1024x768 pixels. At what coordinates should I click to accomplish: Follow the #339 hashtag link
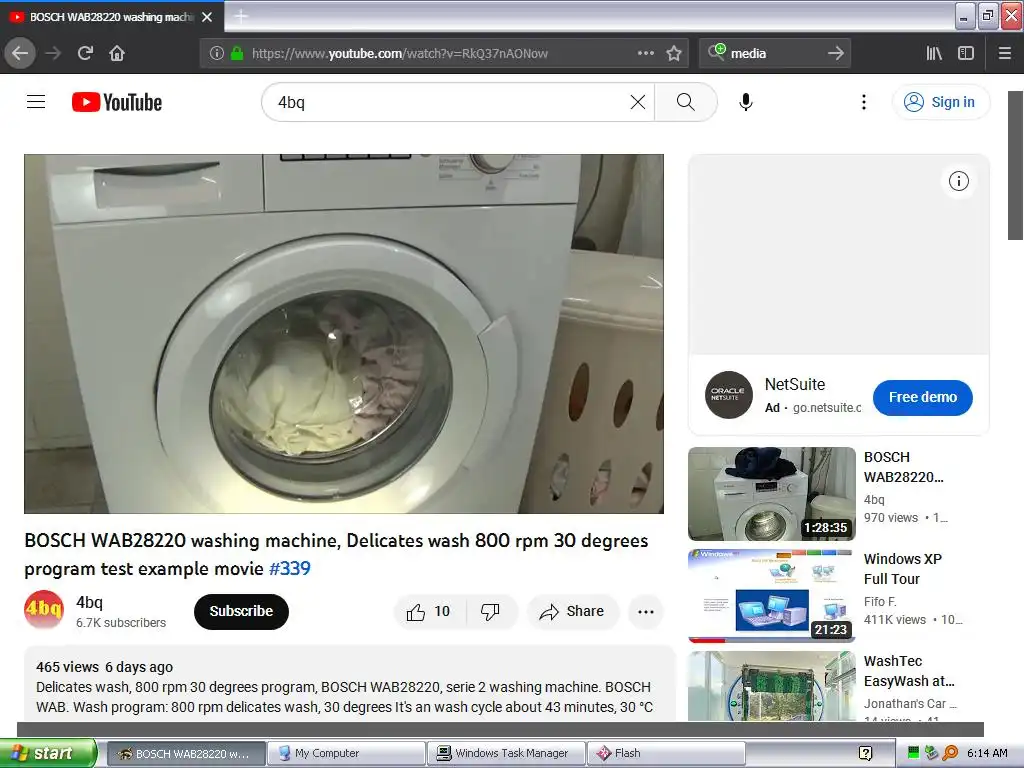(290, 568)
